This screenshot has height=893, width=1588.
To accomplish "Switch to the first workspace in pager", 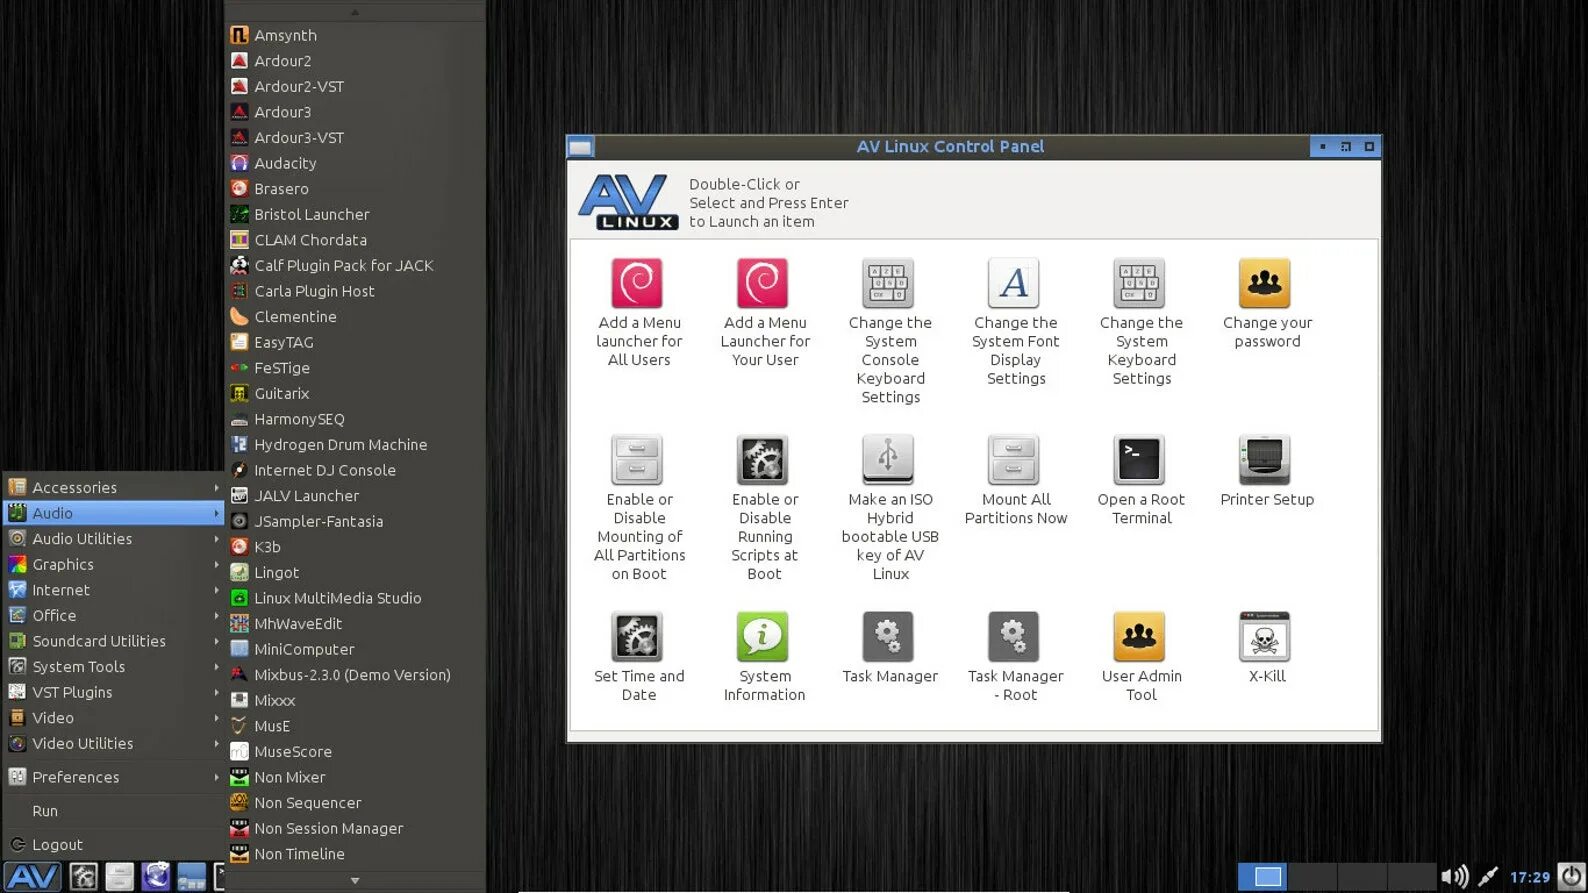I will pos(1262,877).
